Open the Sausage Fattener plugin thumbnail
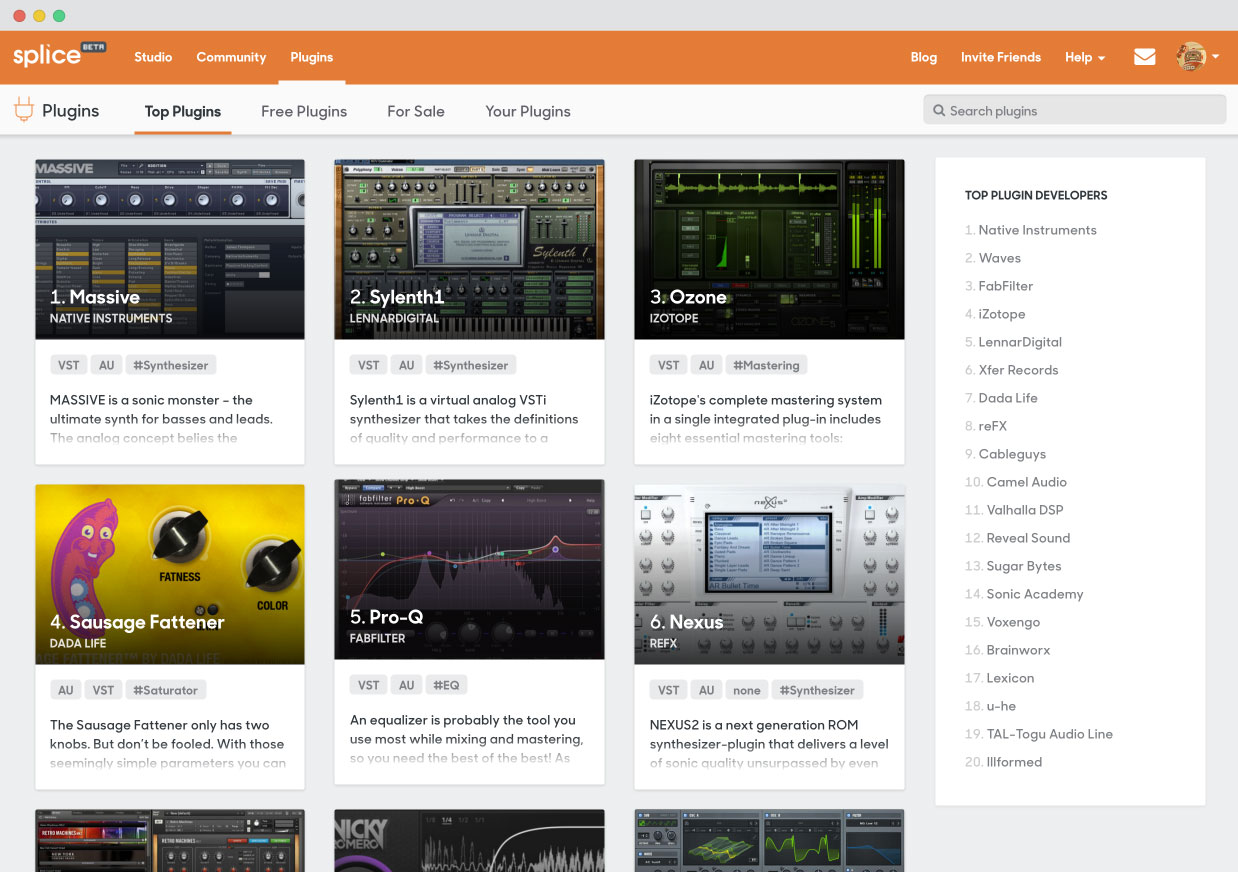The width and height of the screenshot is (1238, 872). (170, 574)
